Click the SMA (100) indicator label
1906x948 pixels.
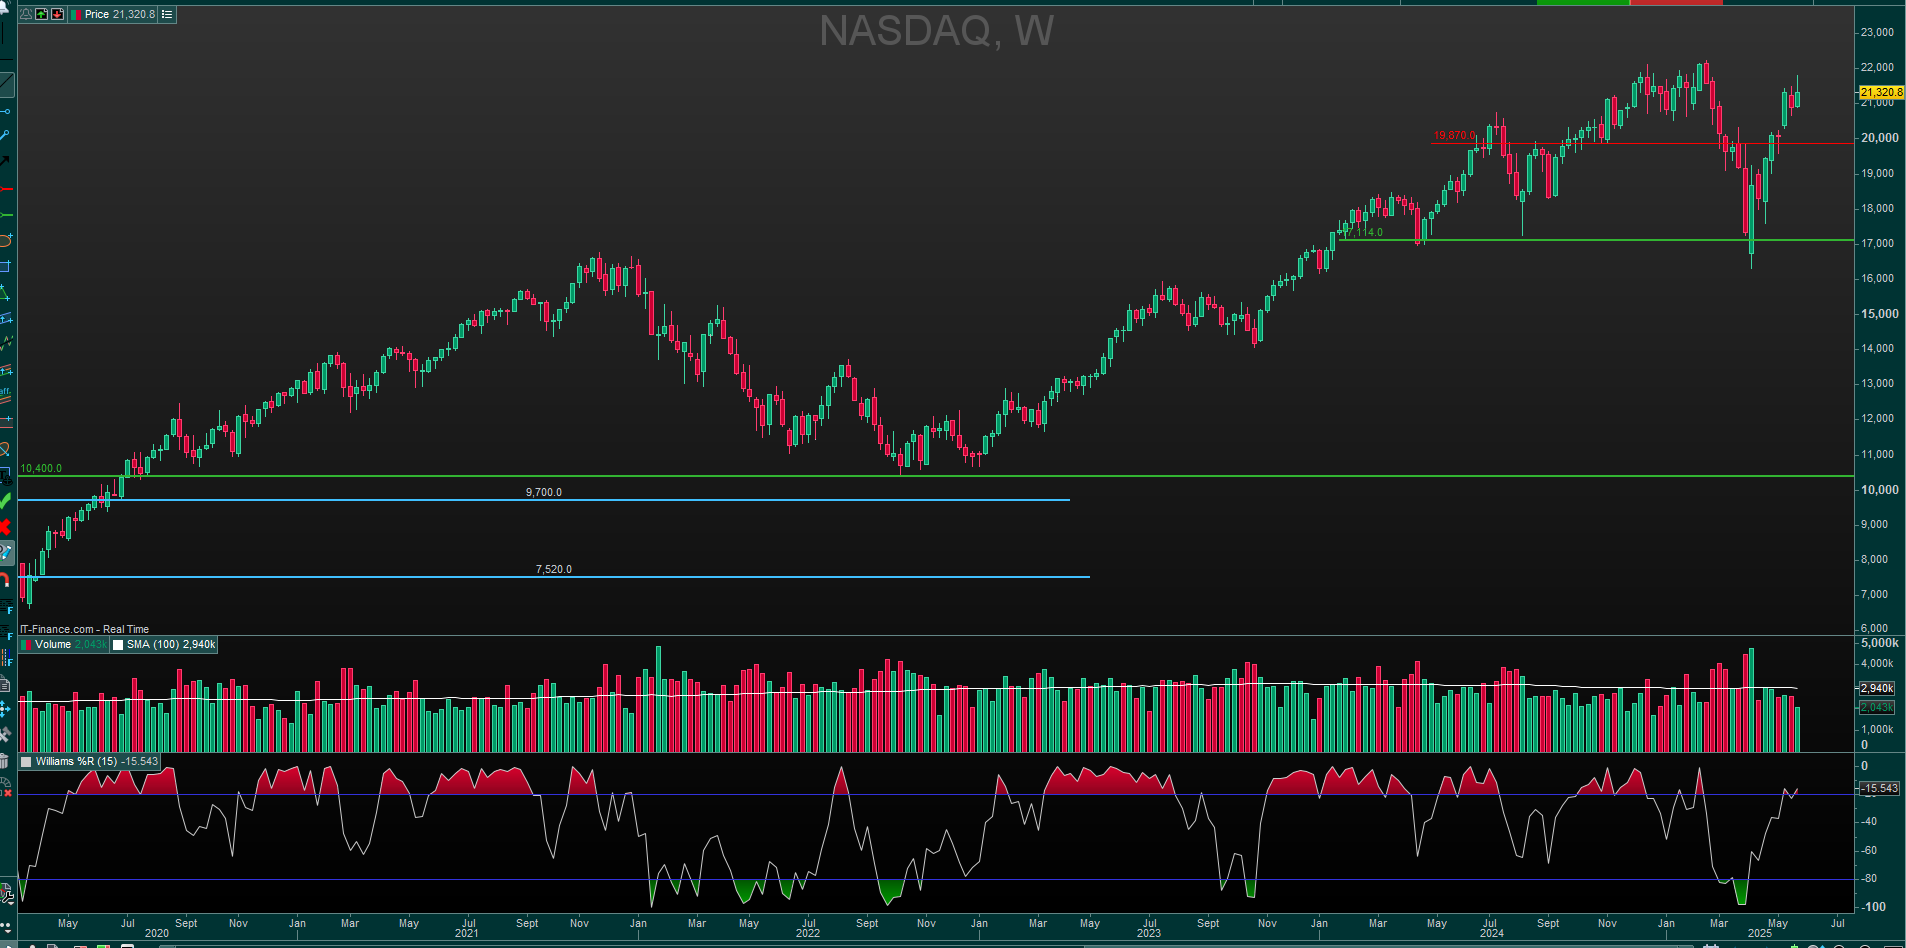pyautogui.click(x=152, y=644)
